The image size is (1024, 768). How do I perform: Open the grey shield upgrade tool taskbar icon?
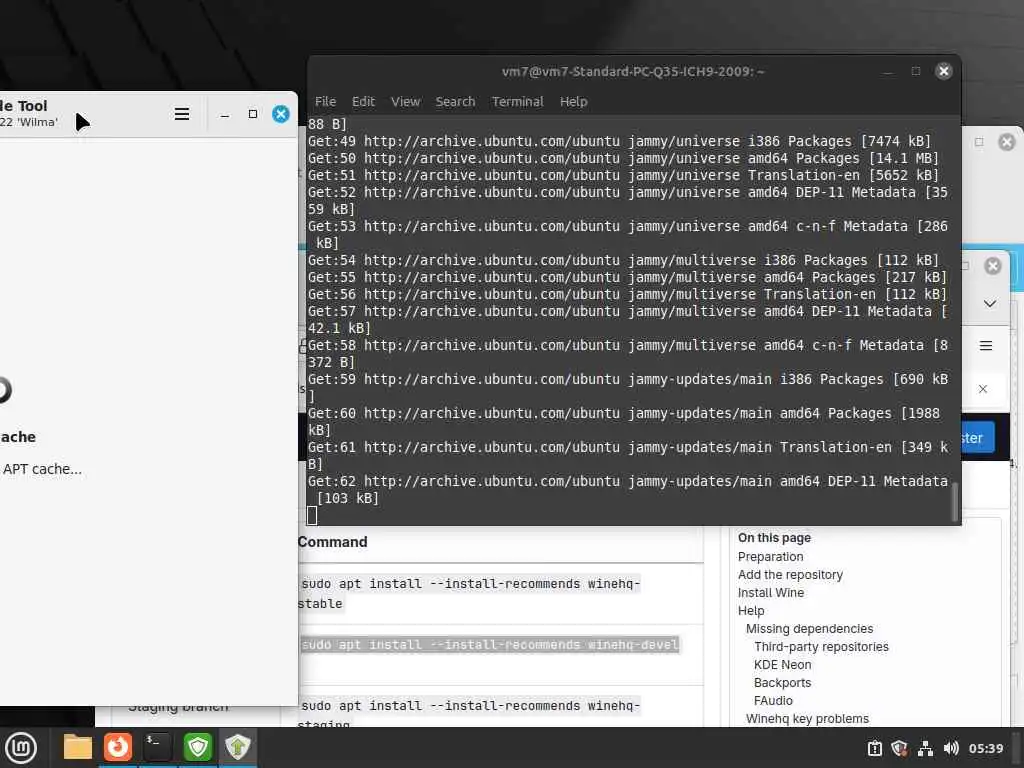click(x=238, y=747)
